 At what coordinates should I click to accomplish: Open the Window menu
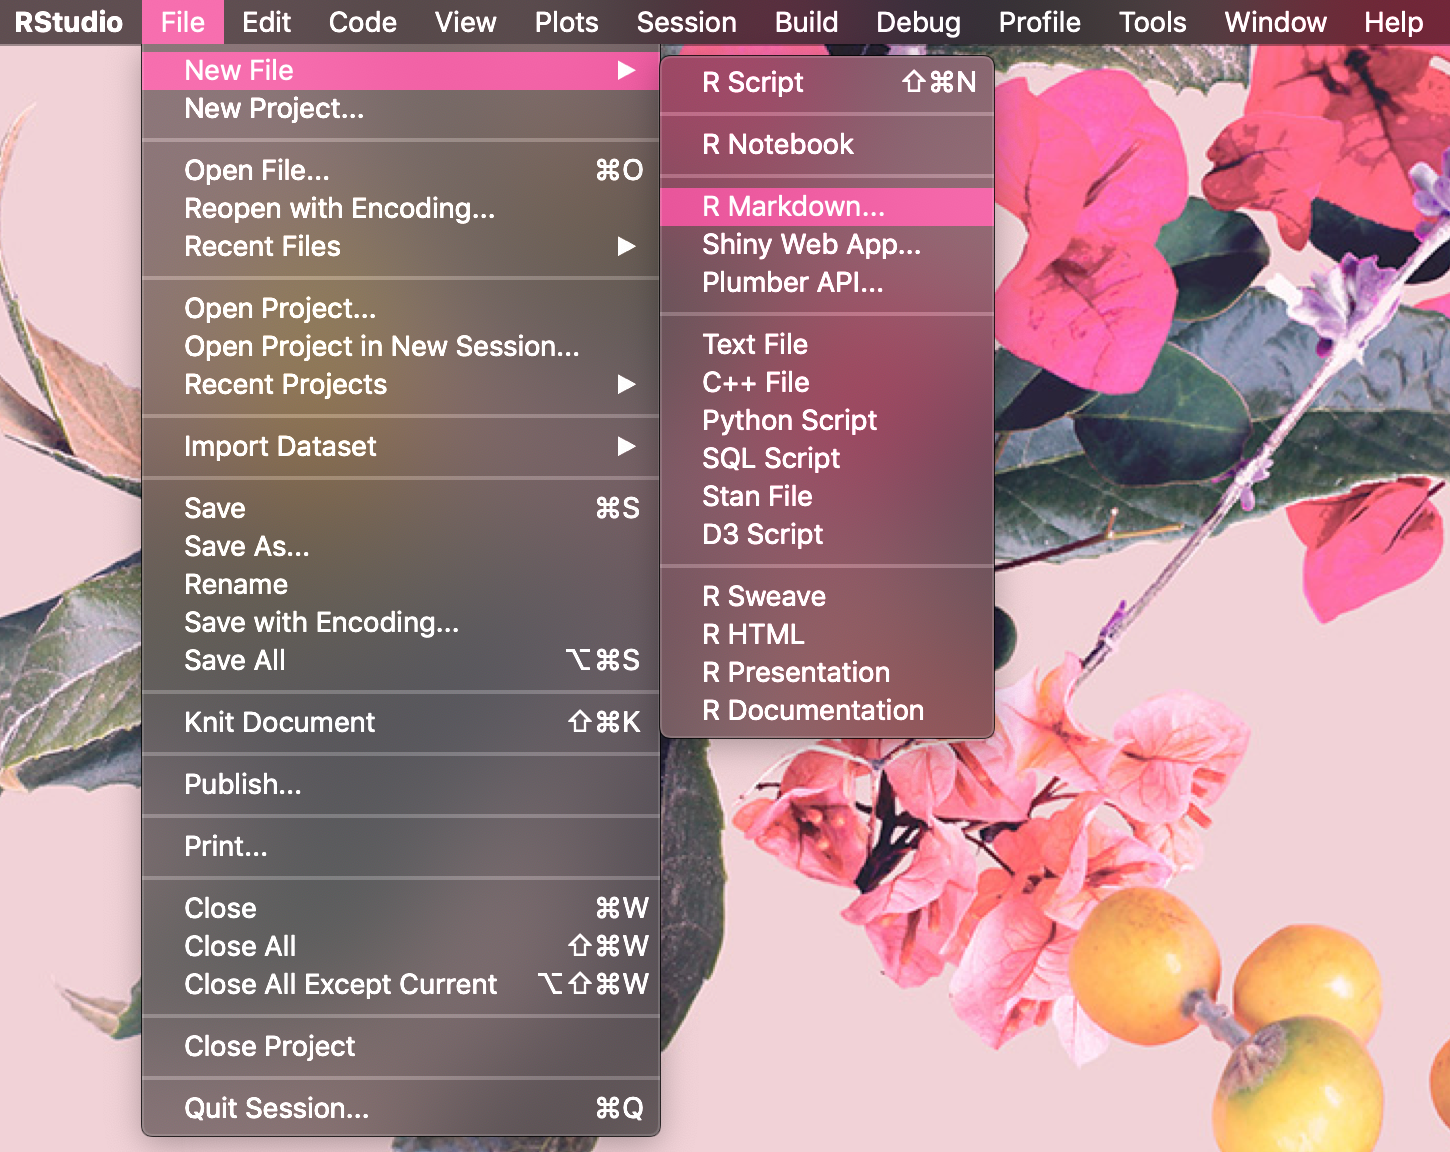click(1275, 22)
